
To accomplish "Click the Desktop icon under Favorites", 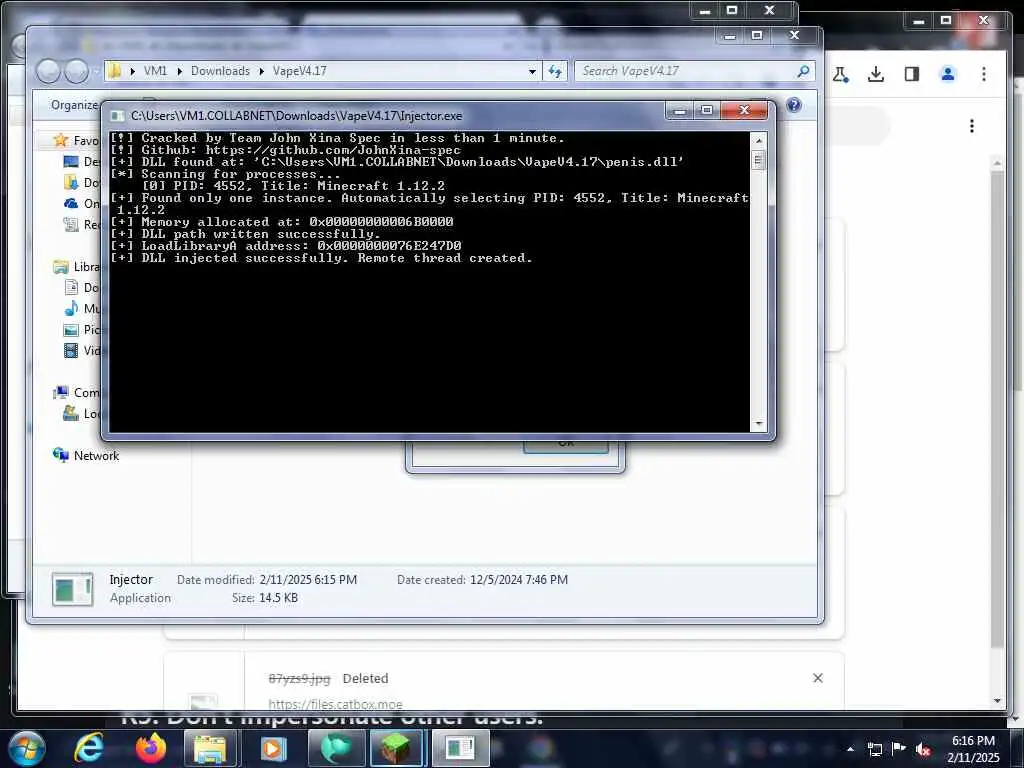I will point(71,161).
